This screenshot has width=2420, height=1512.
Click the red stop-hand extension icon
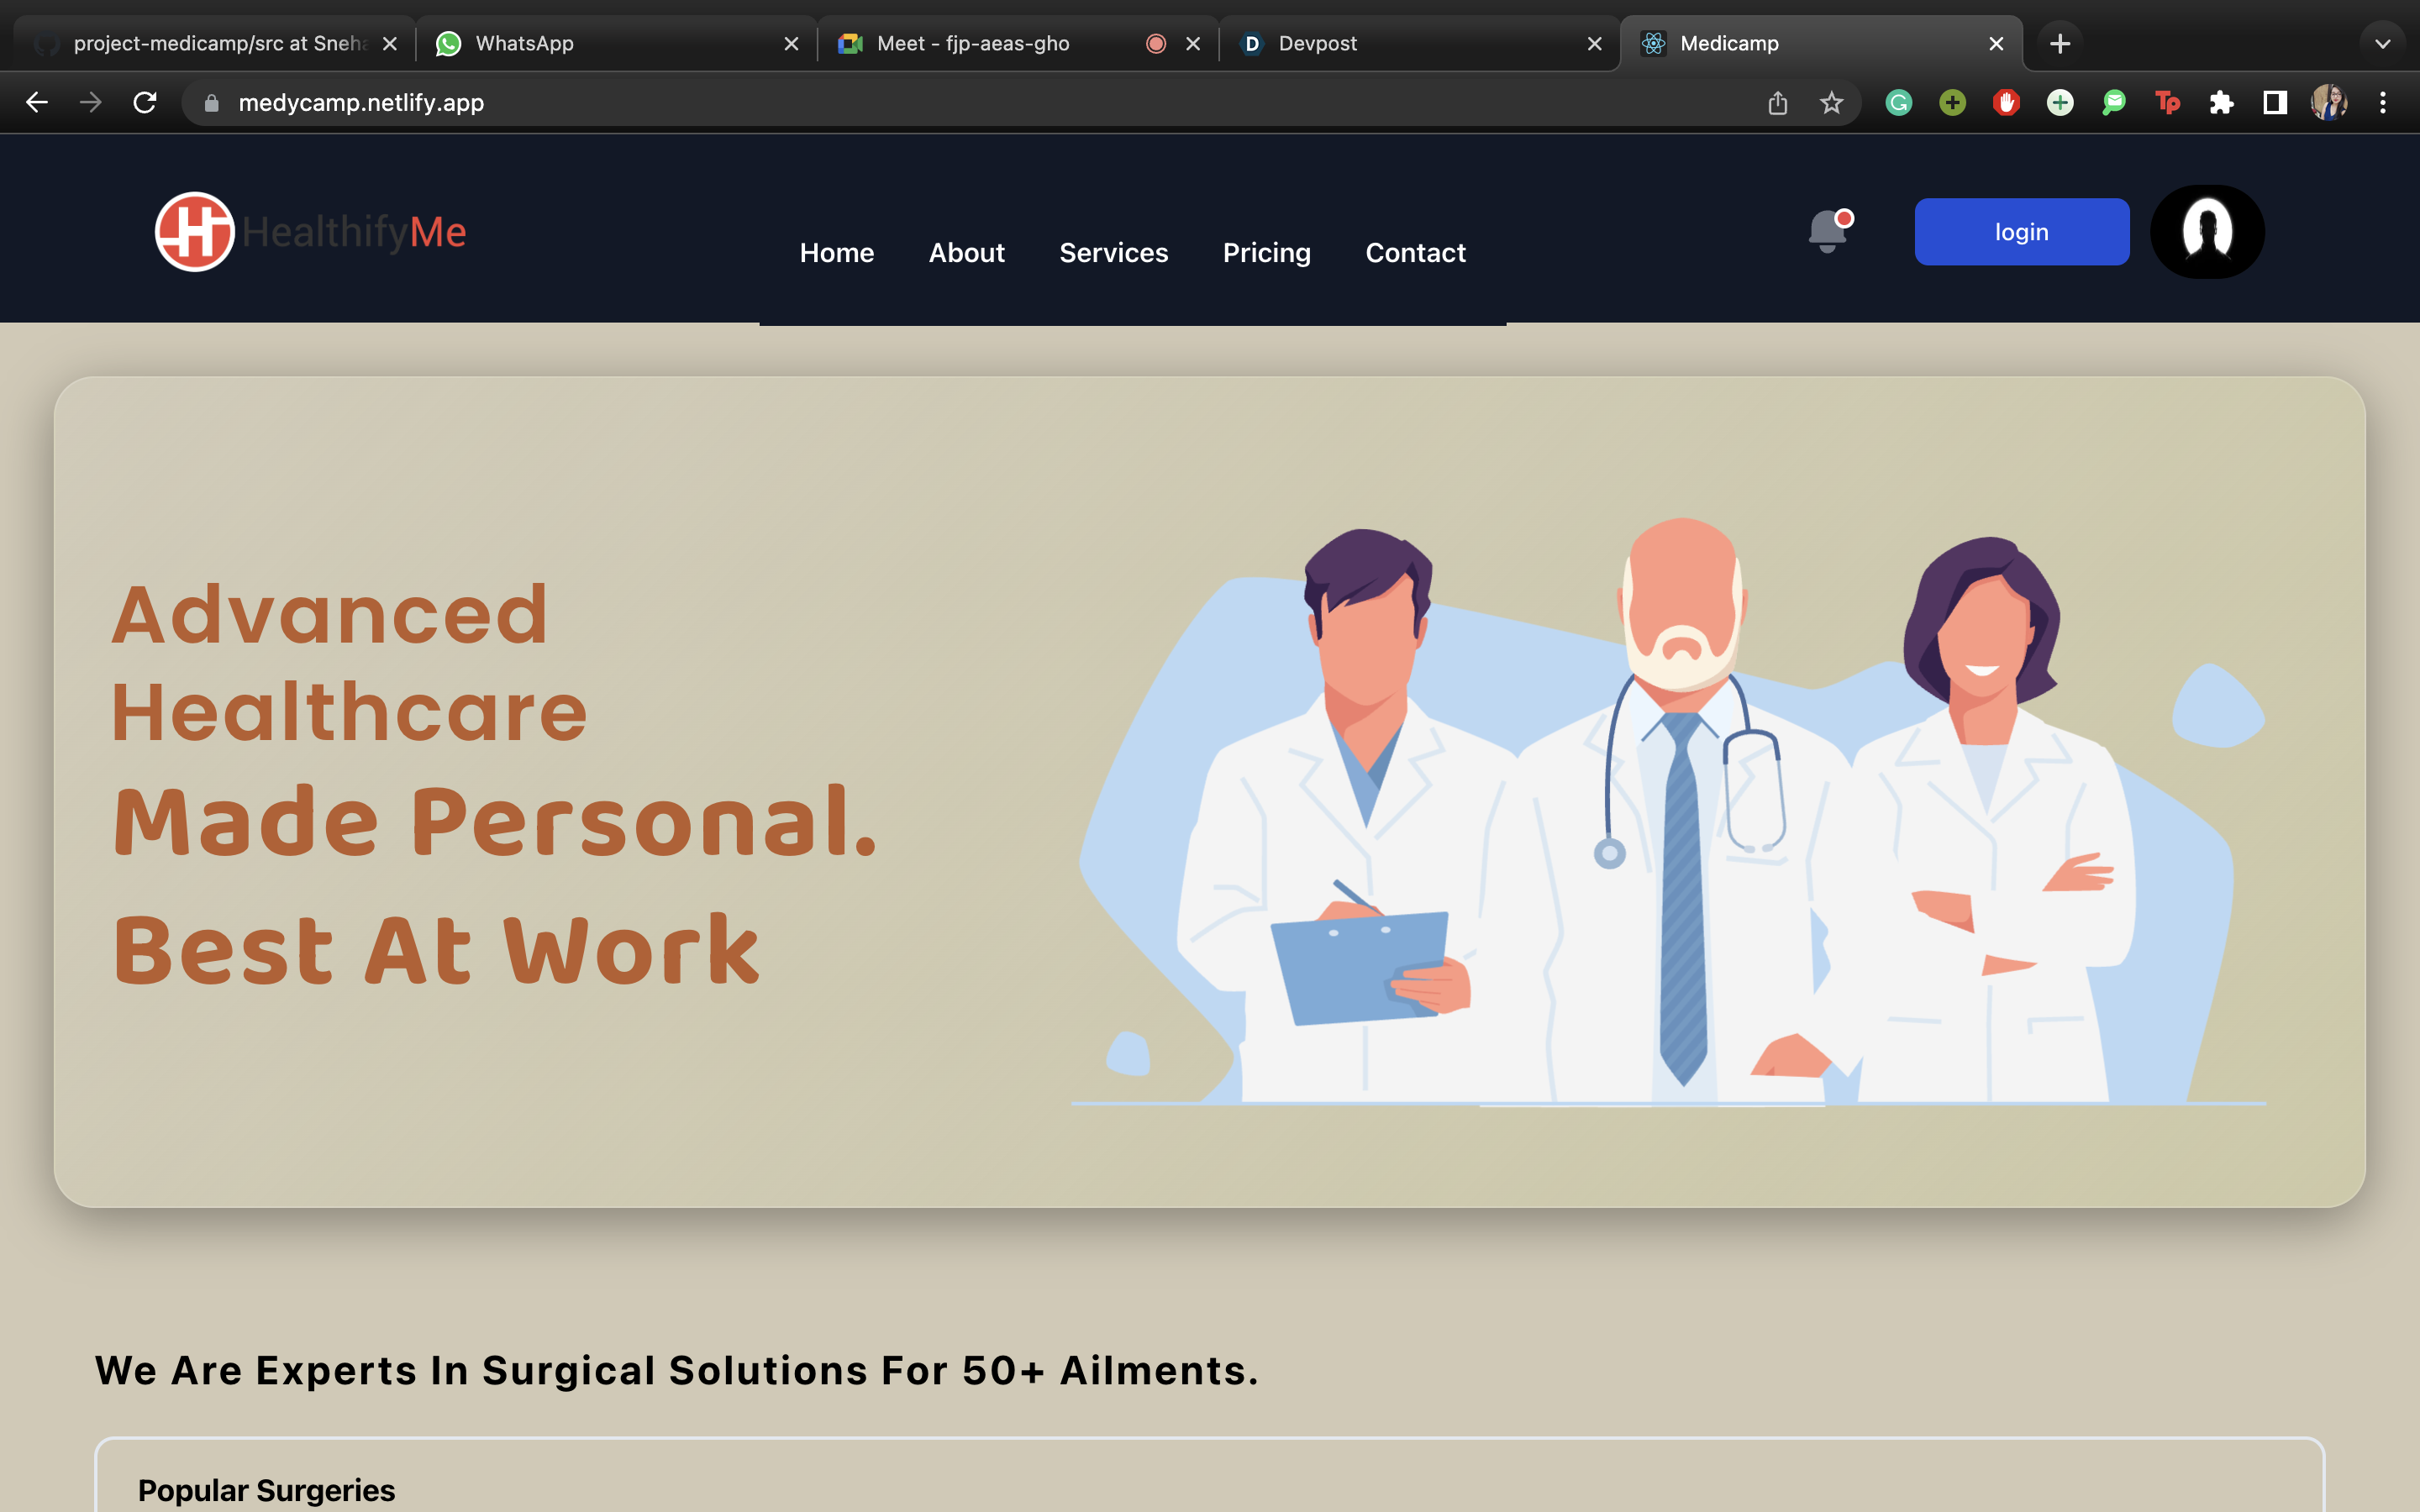tap(2006, 102)
